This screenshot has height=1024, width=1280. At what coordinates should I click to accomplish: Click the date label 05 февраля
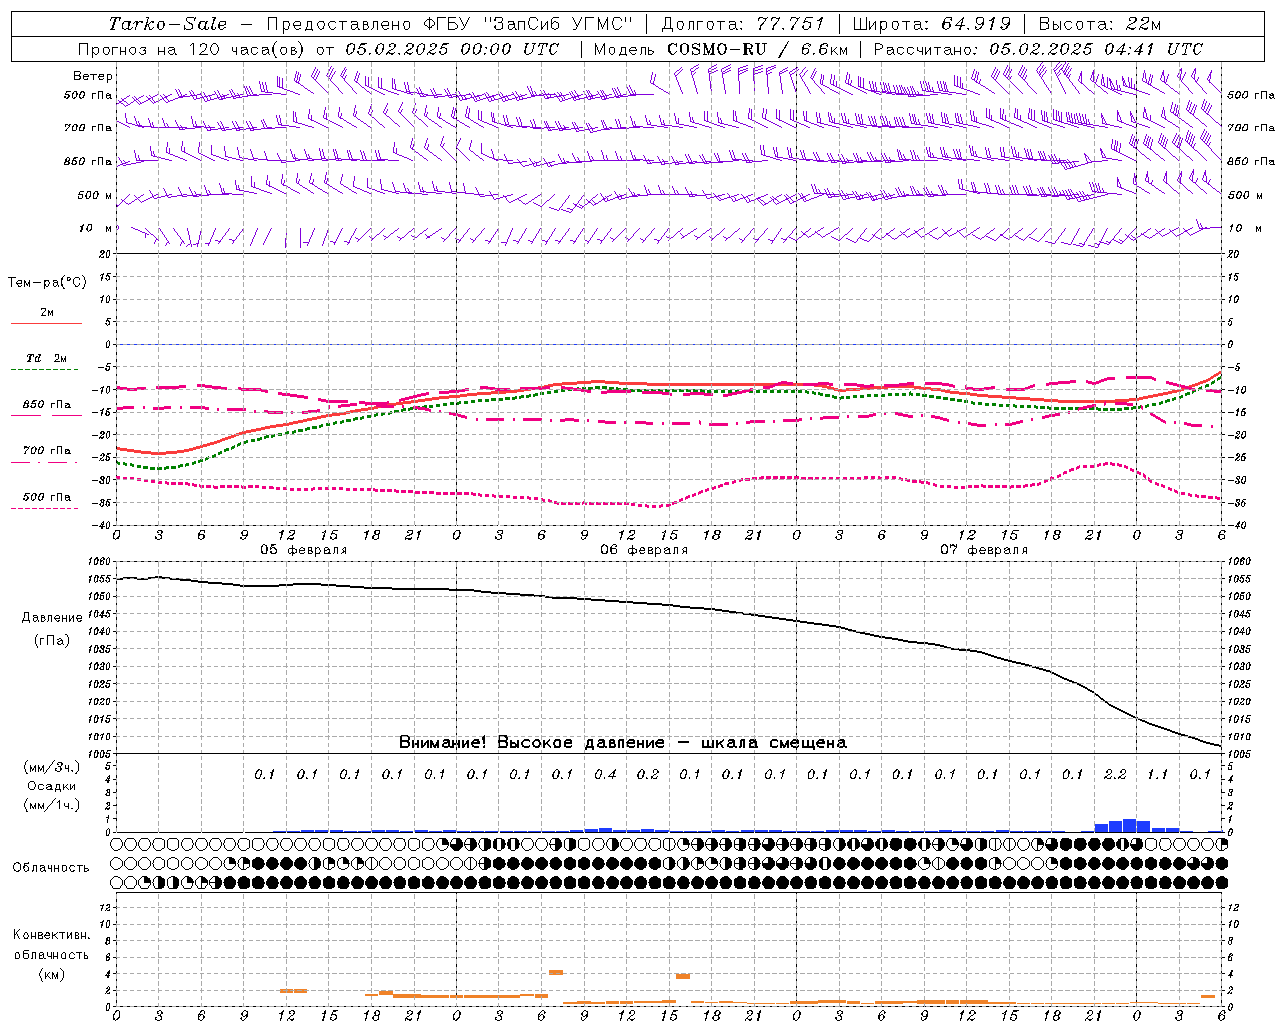(x=304, y=550)
